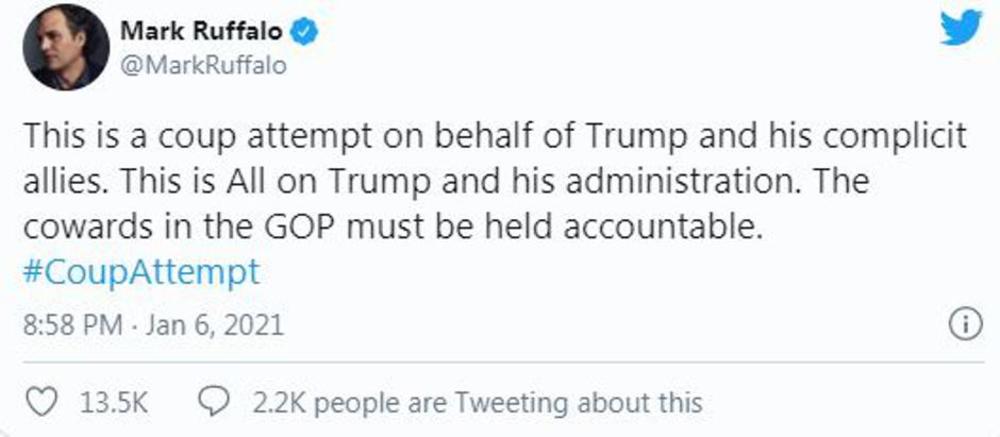The height and width of the screenshot is (437, 1000).
Task: Click the 13.5K likes count
Action: tap(113, 403)
